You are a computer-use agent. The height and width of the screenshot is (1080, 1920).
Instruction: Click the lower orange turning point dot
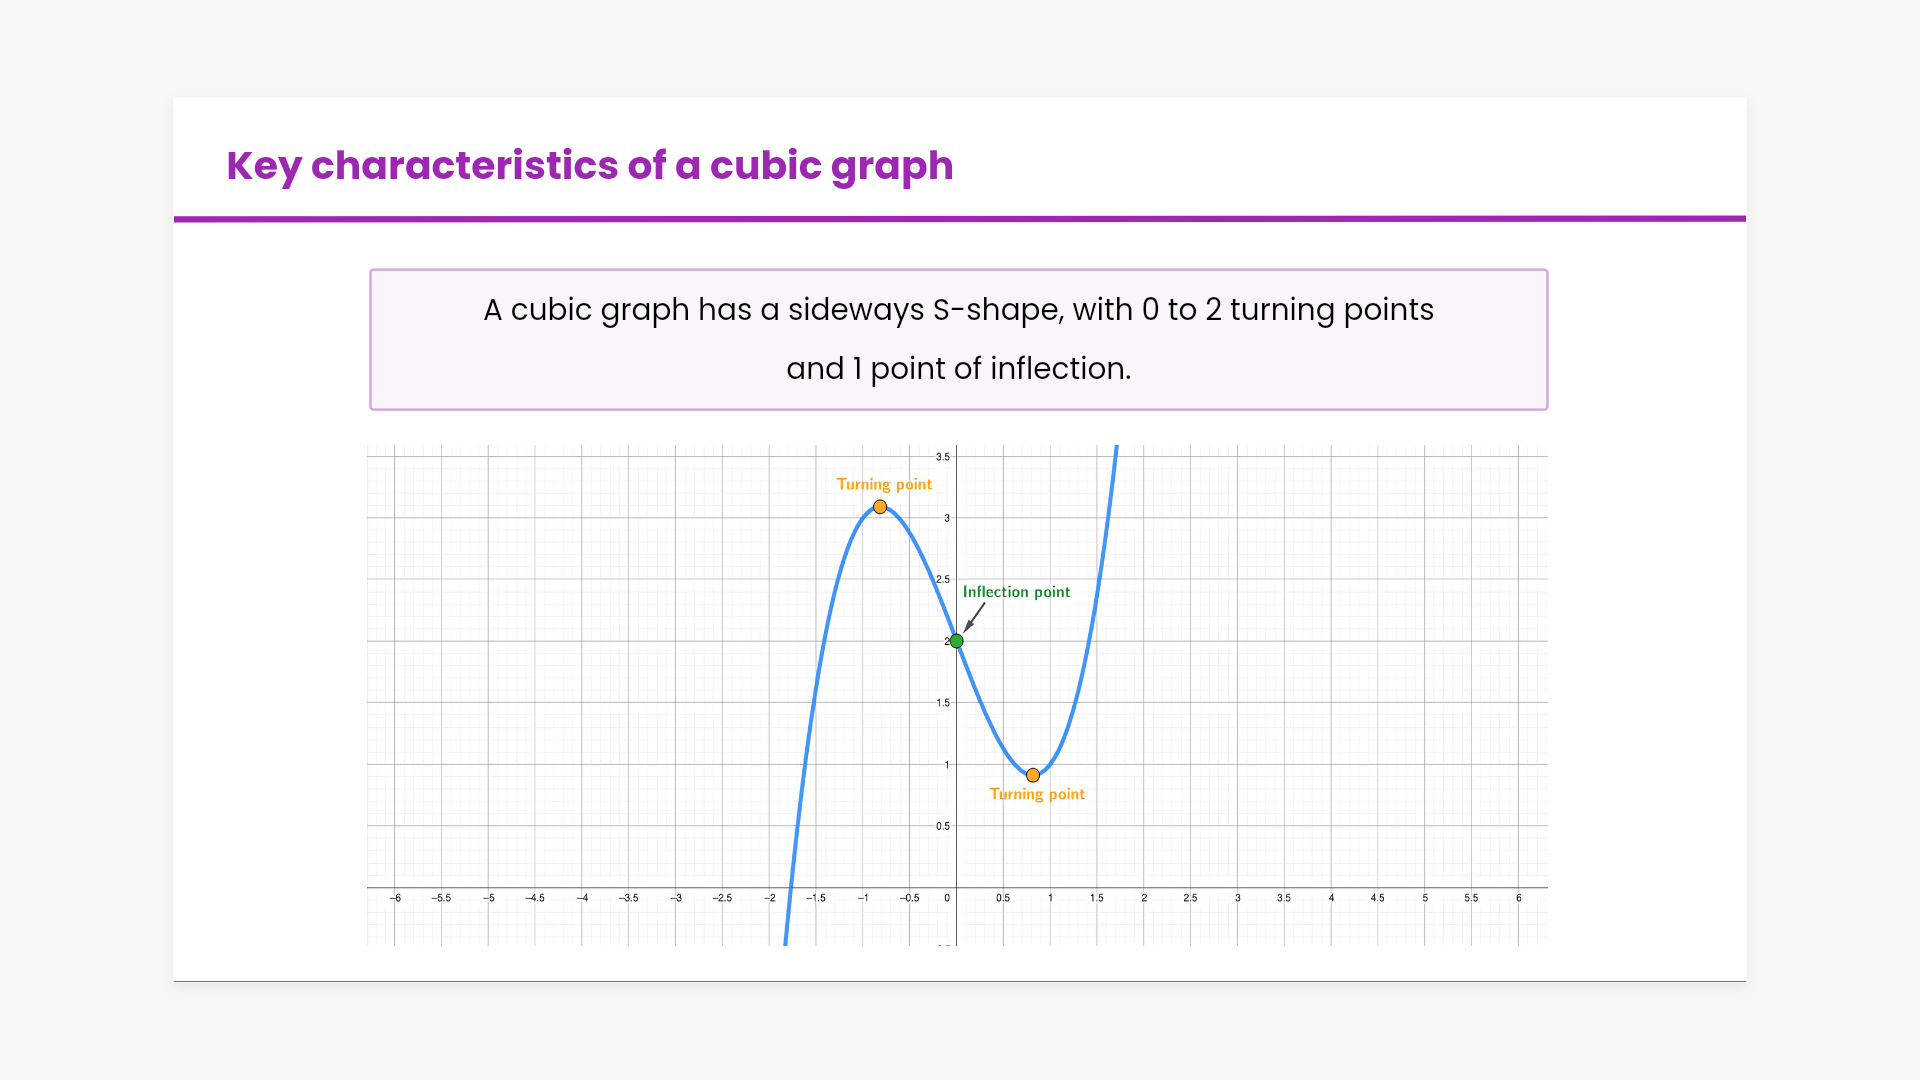click(x=1033, y=775)
